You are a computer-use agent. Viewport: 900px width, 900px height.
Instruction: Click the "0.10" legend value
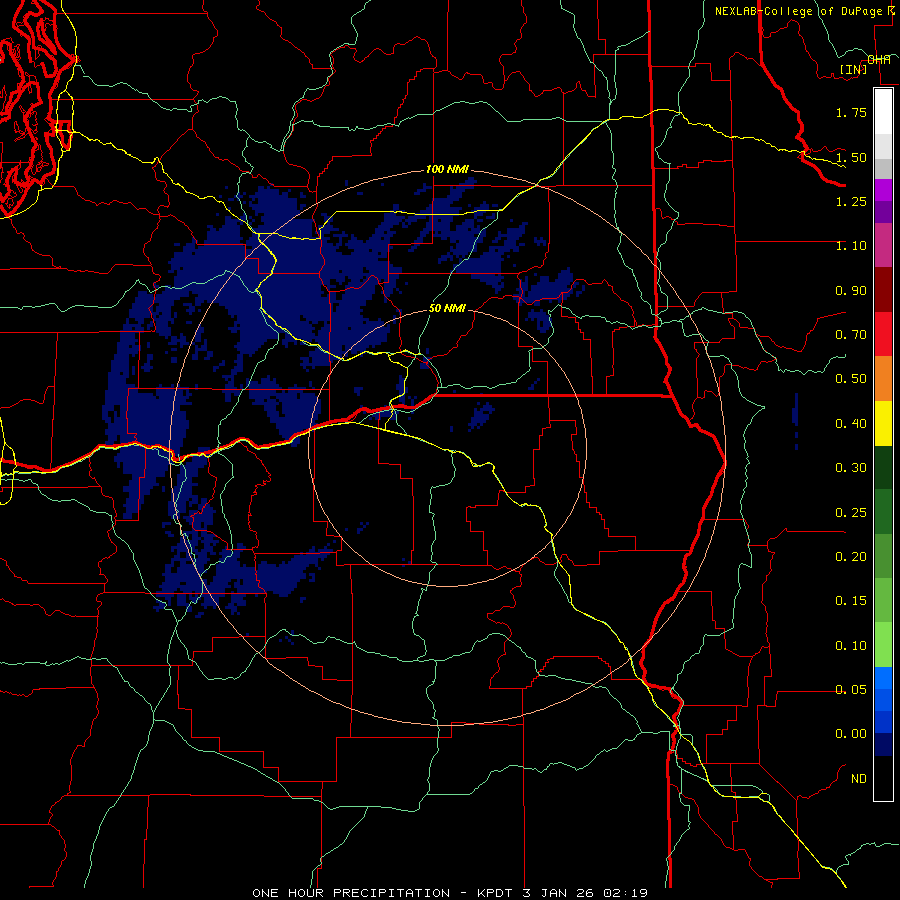851,646
